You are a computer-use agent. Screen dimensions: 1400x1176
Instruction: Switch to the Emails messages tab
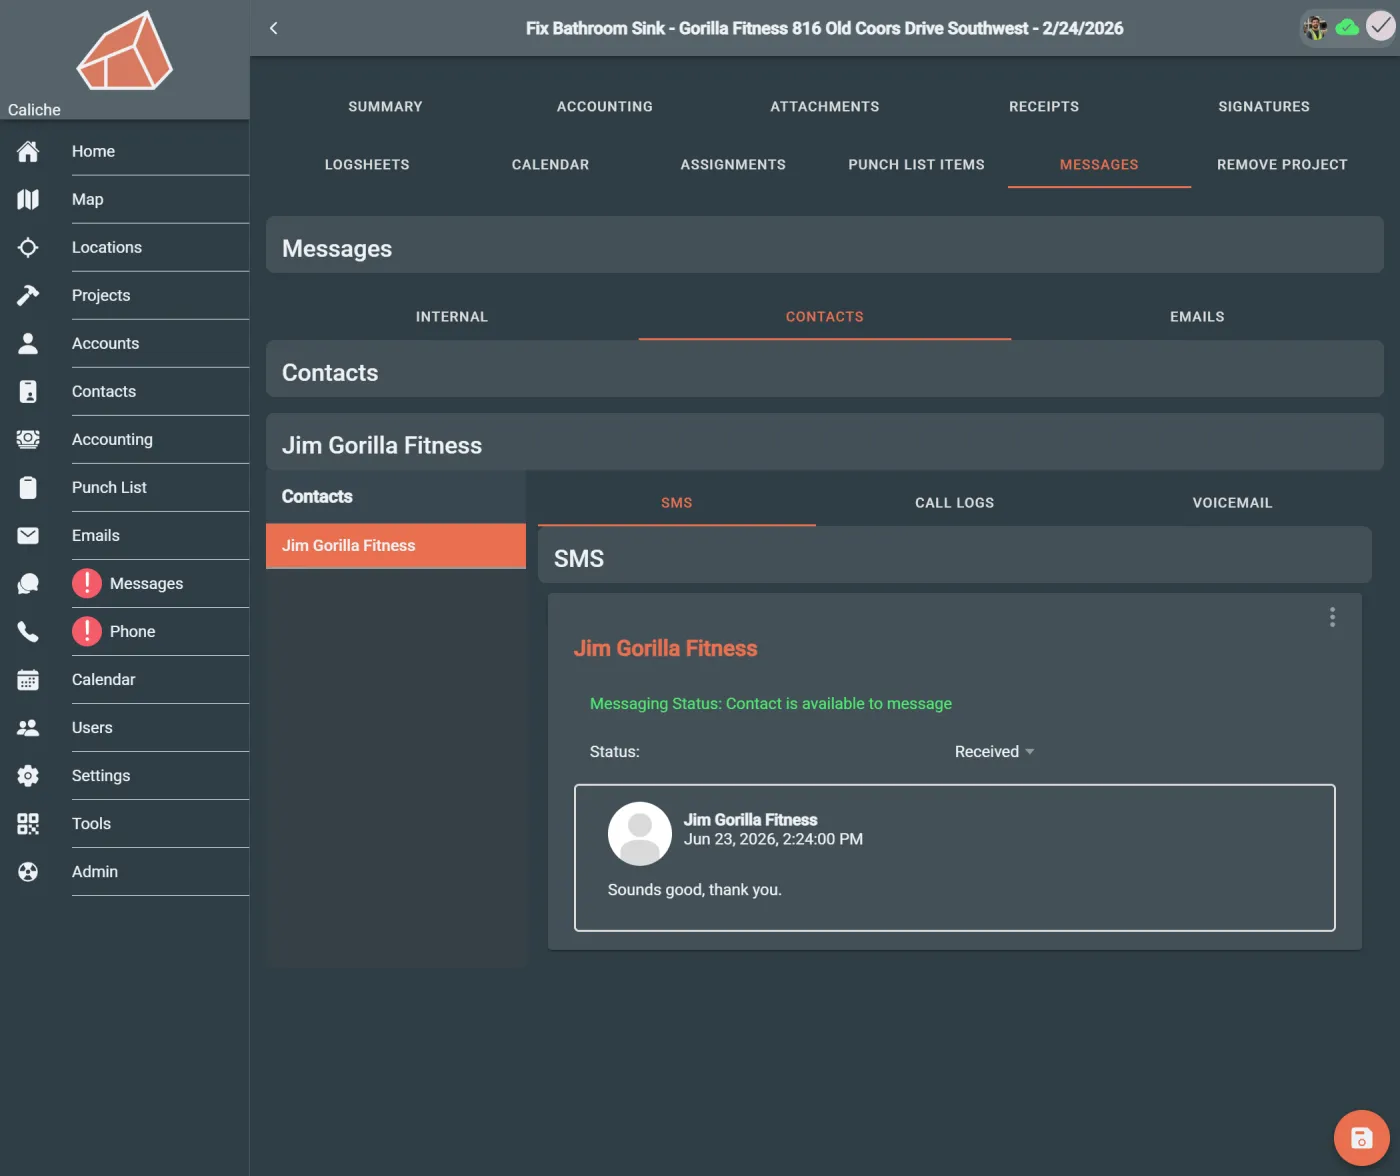tap(1197, 316)
